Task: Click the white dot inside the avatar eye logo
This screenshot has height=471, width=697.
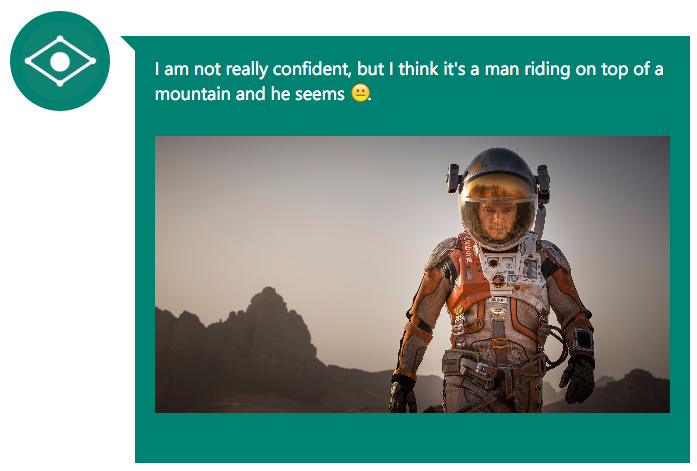Action: pyautogui.click(x=60, y=61)
